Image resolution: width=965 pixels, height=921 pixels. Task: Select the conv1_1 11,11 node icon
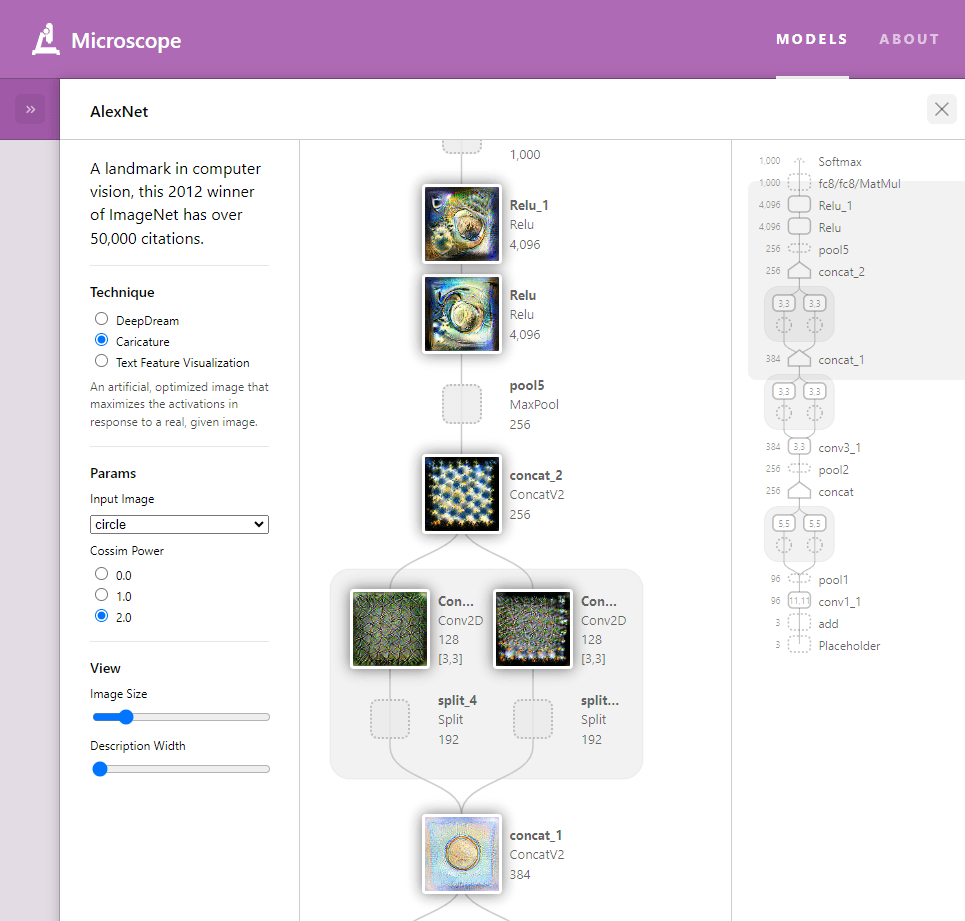pos(799,601)
